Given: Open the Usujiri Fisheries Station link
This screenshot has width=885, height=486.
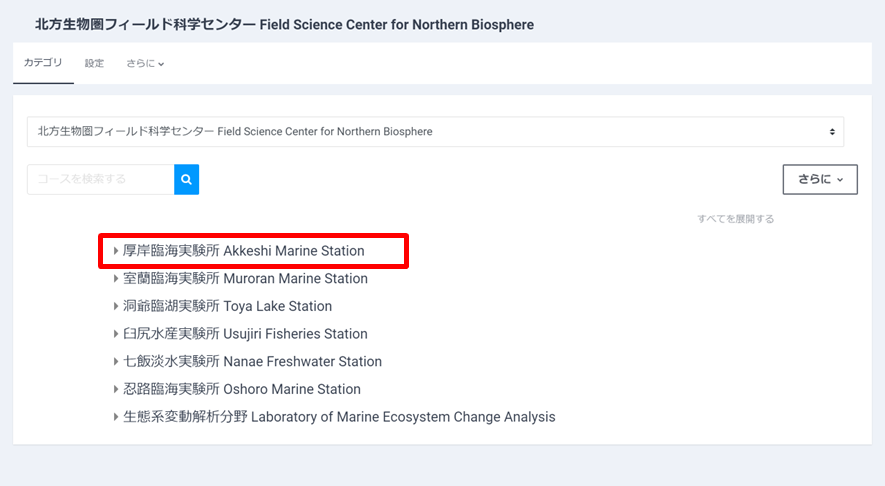Looking at the screenshot, I should pos(245,334).
